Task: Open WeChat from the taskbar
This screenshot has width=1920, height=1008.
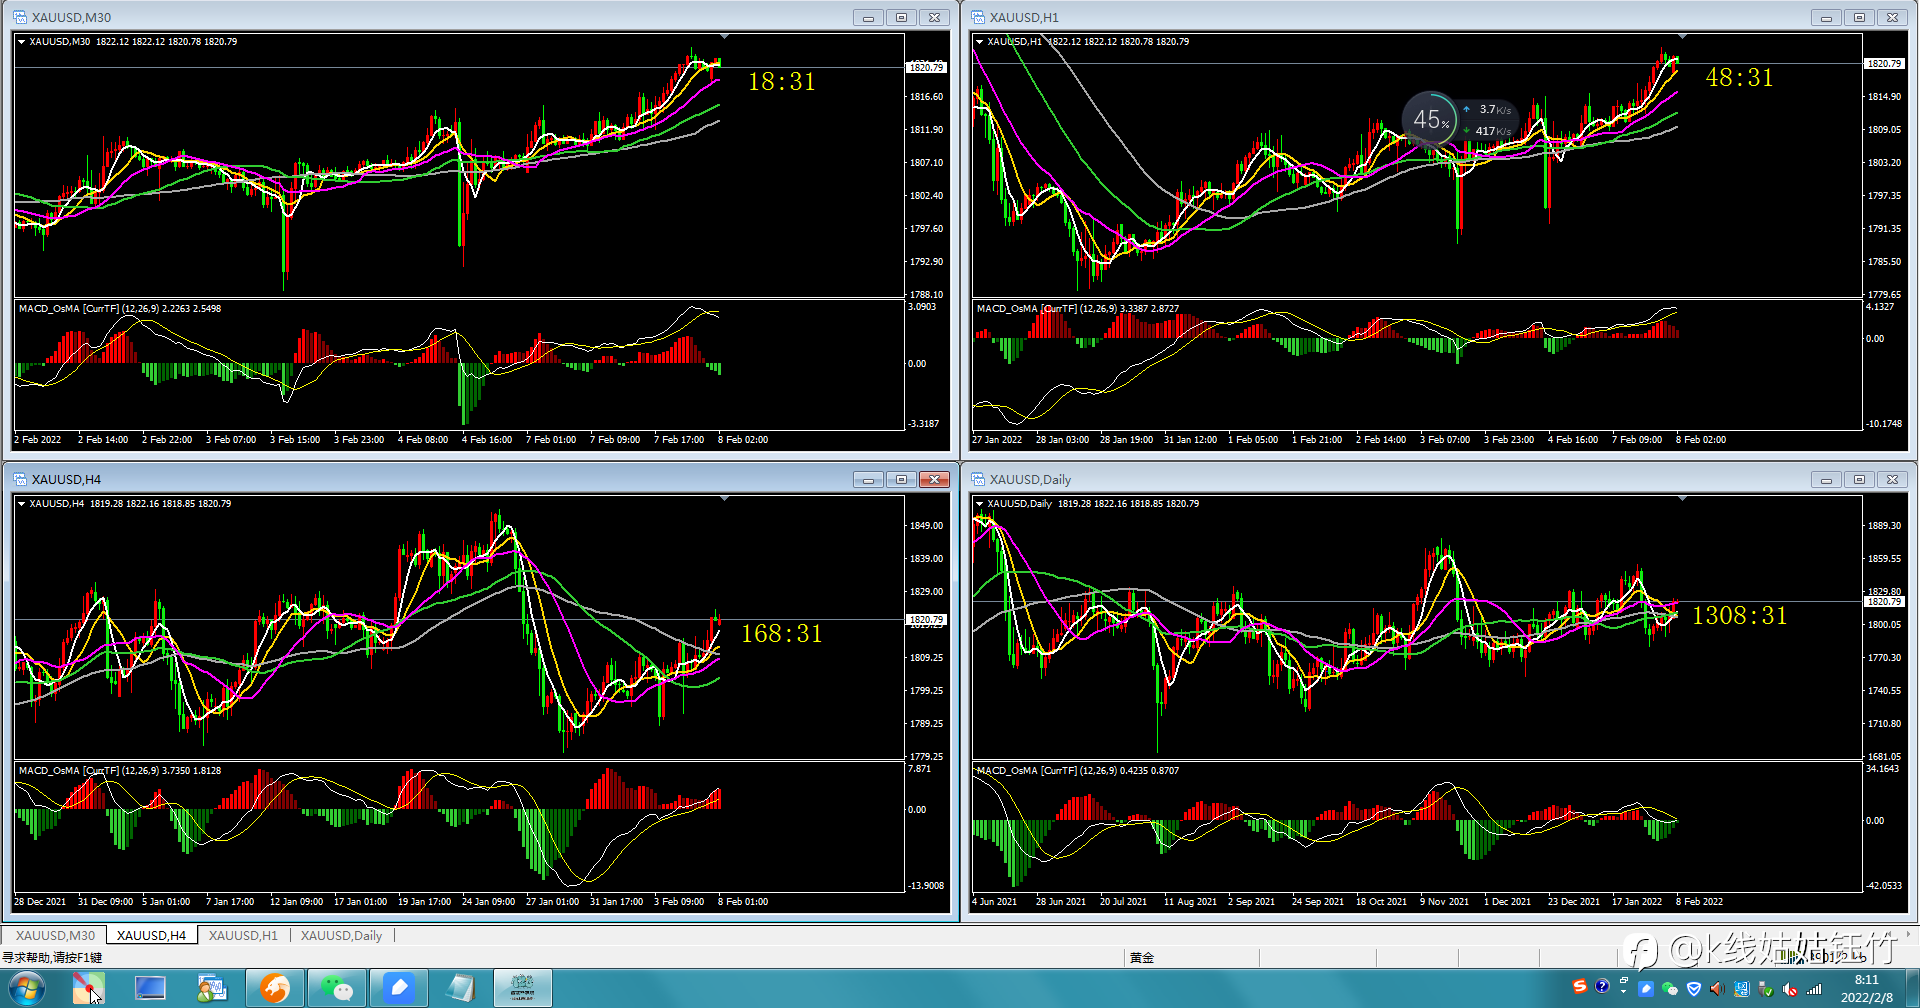Action: point(337,989)
